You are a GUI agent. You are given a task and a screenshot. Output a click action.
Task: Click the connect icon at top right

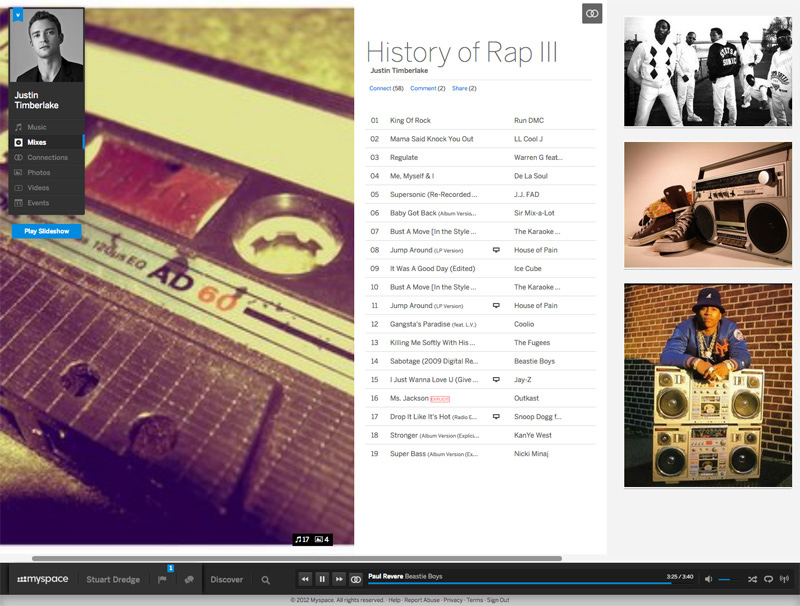point(592,13)
